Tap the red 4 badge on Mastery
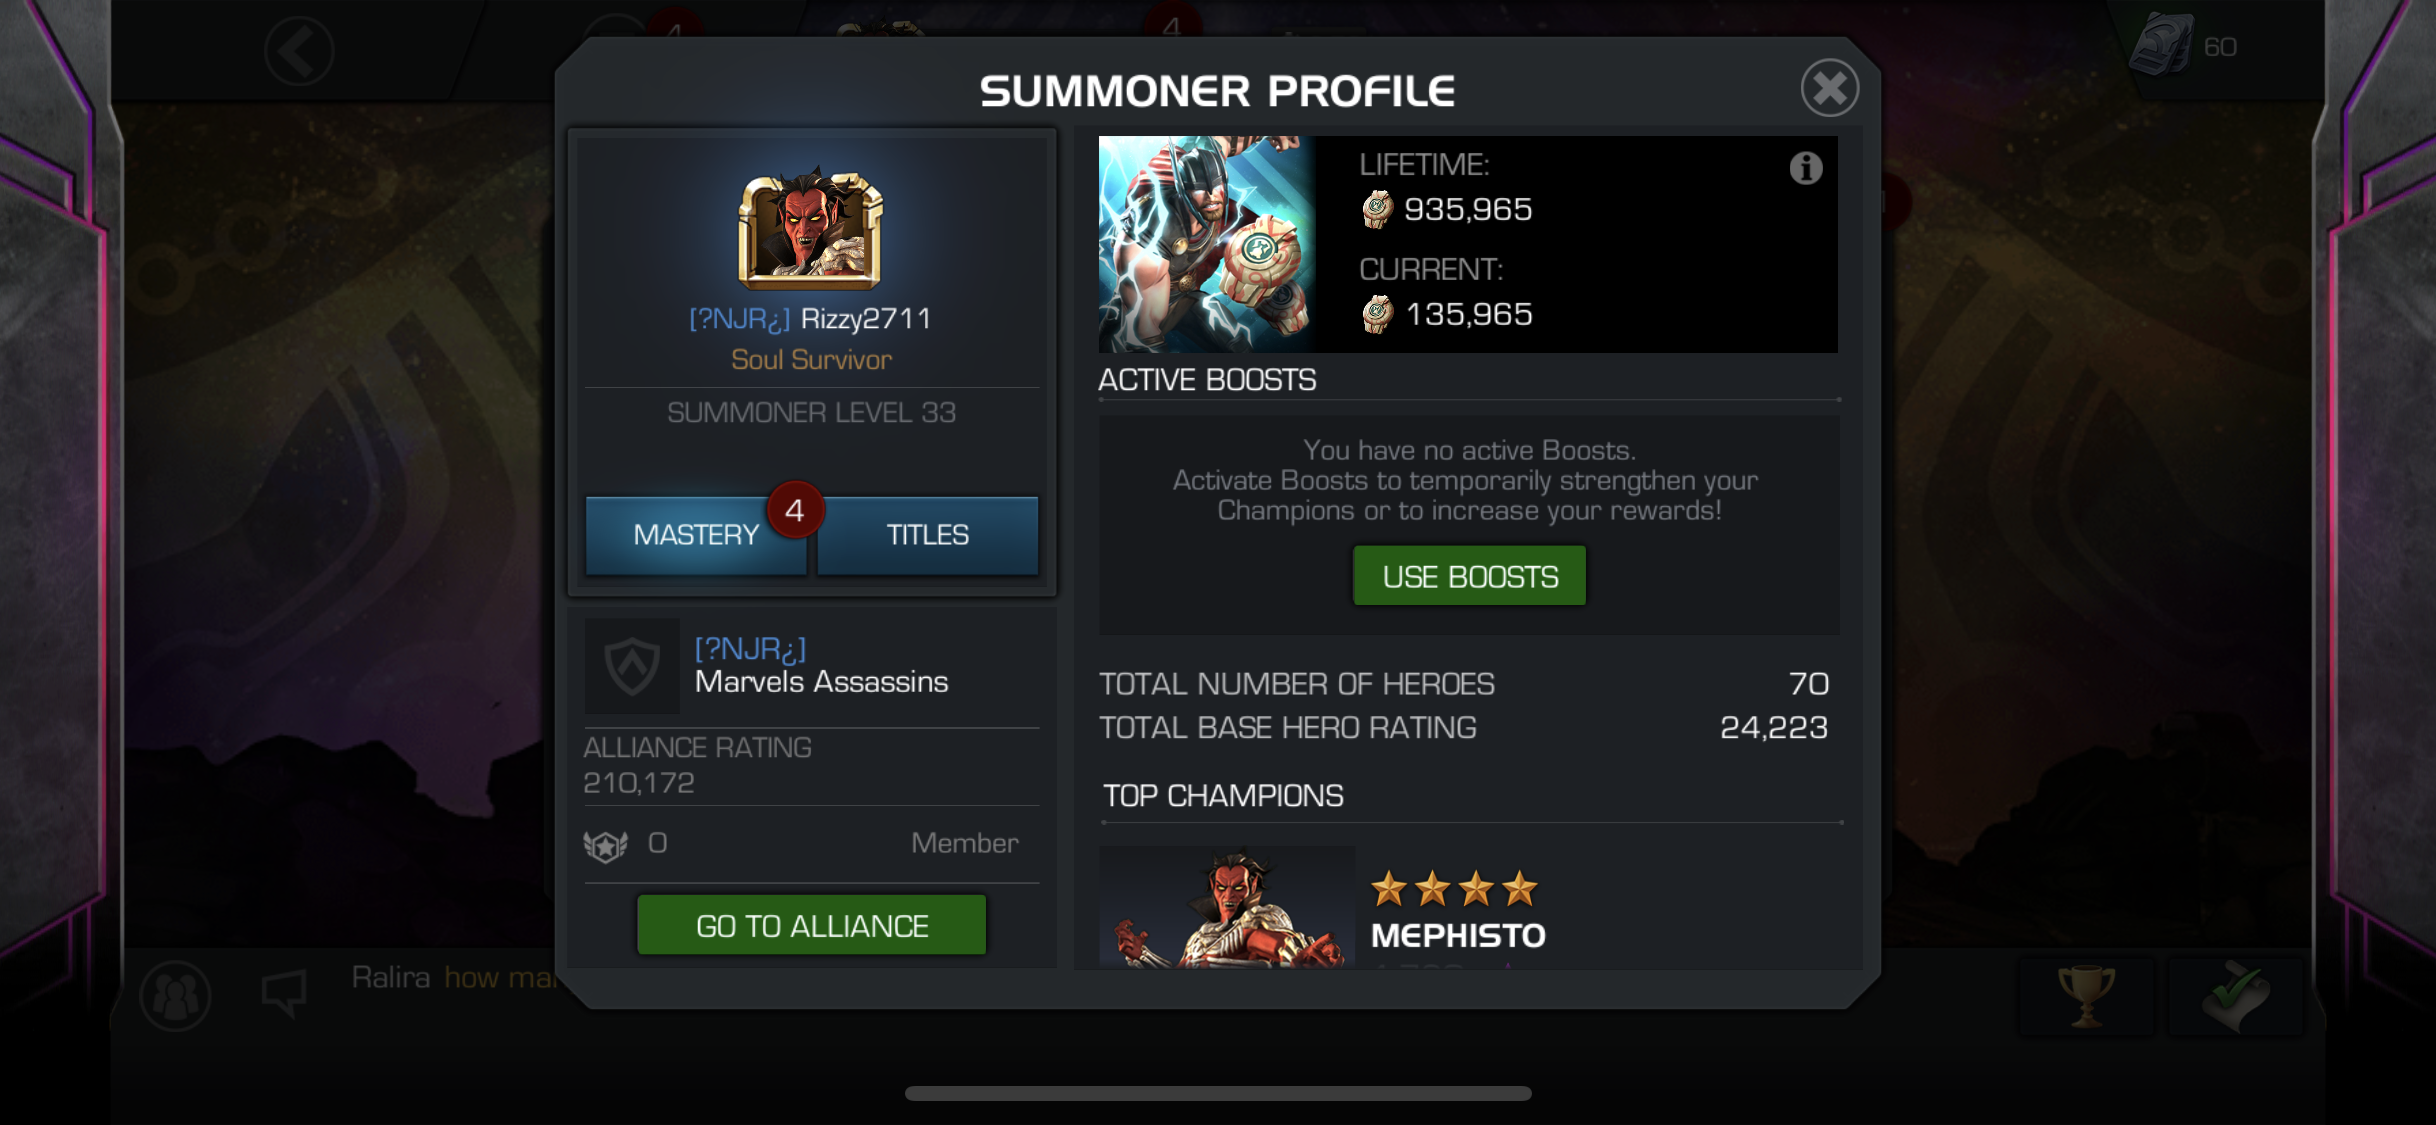This screenshot has width=2436, height=1125. point(795,510)
